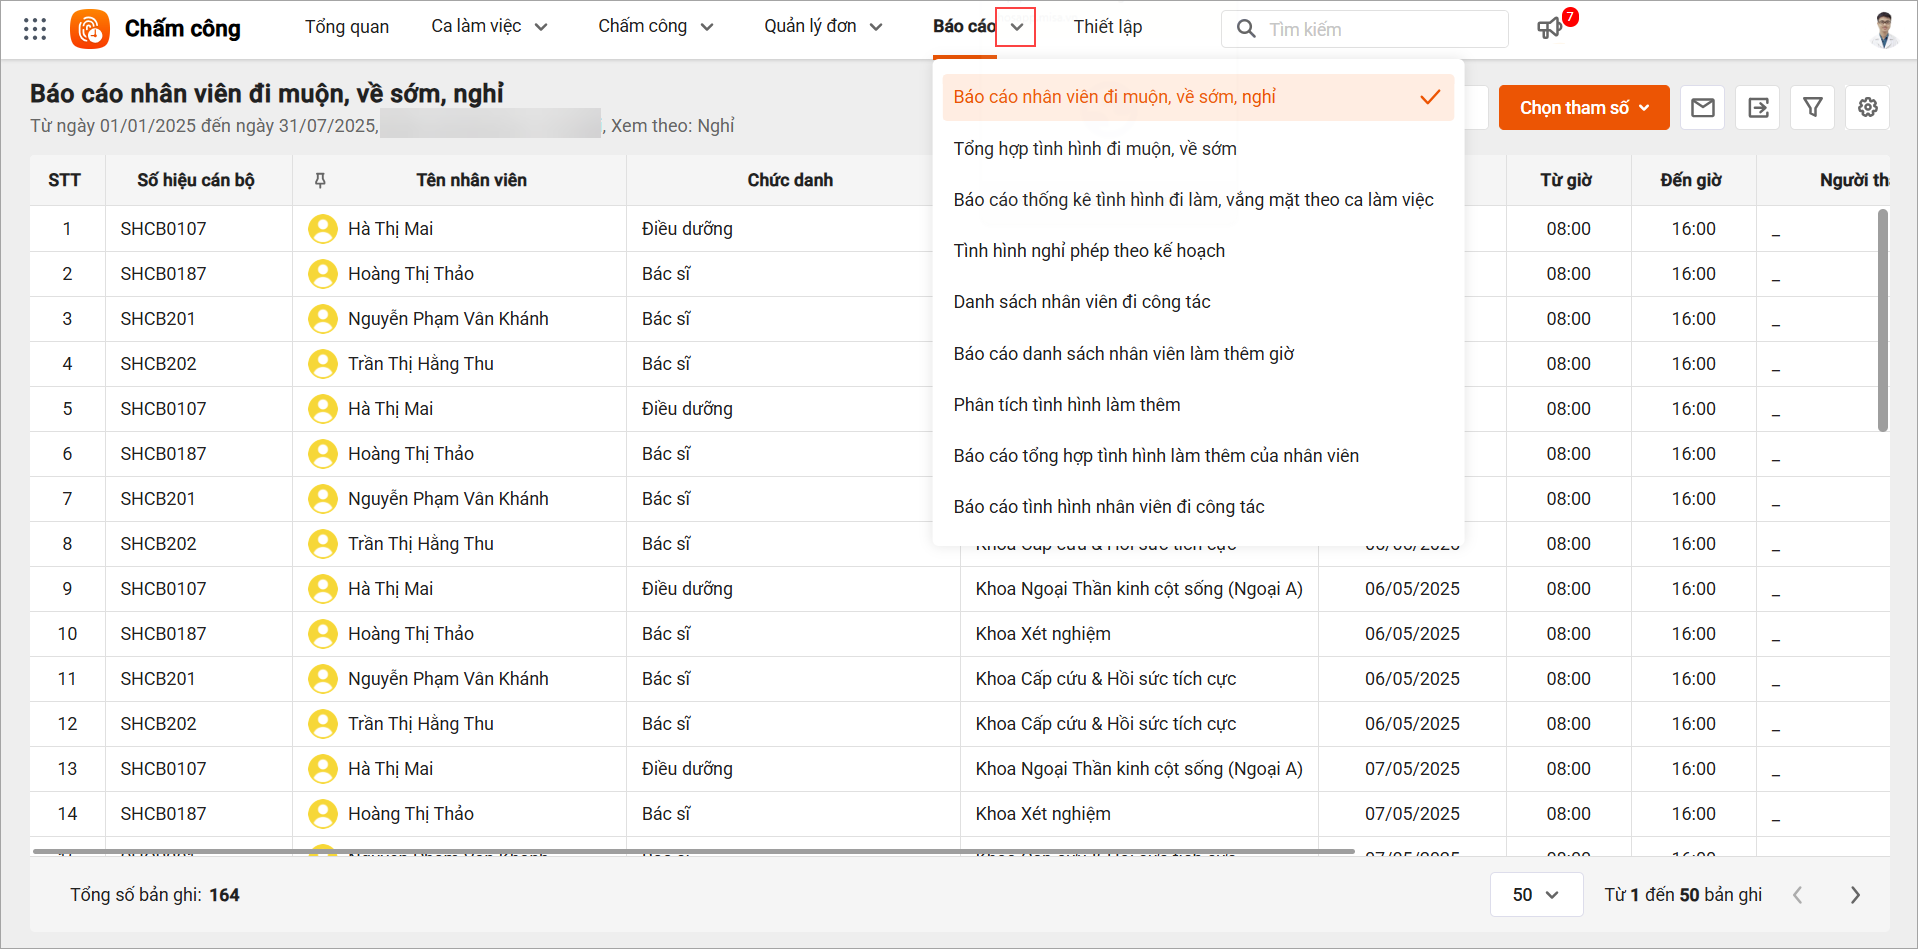The image size is (1918, 949).
Task: Click the Chọn tham số button
Action: pyautogui.click(x=1583, y=108)
